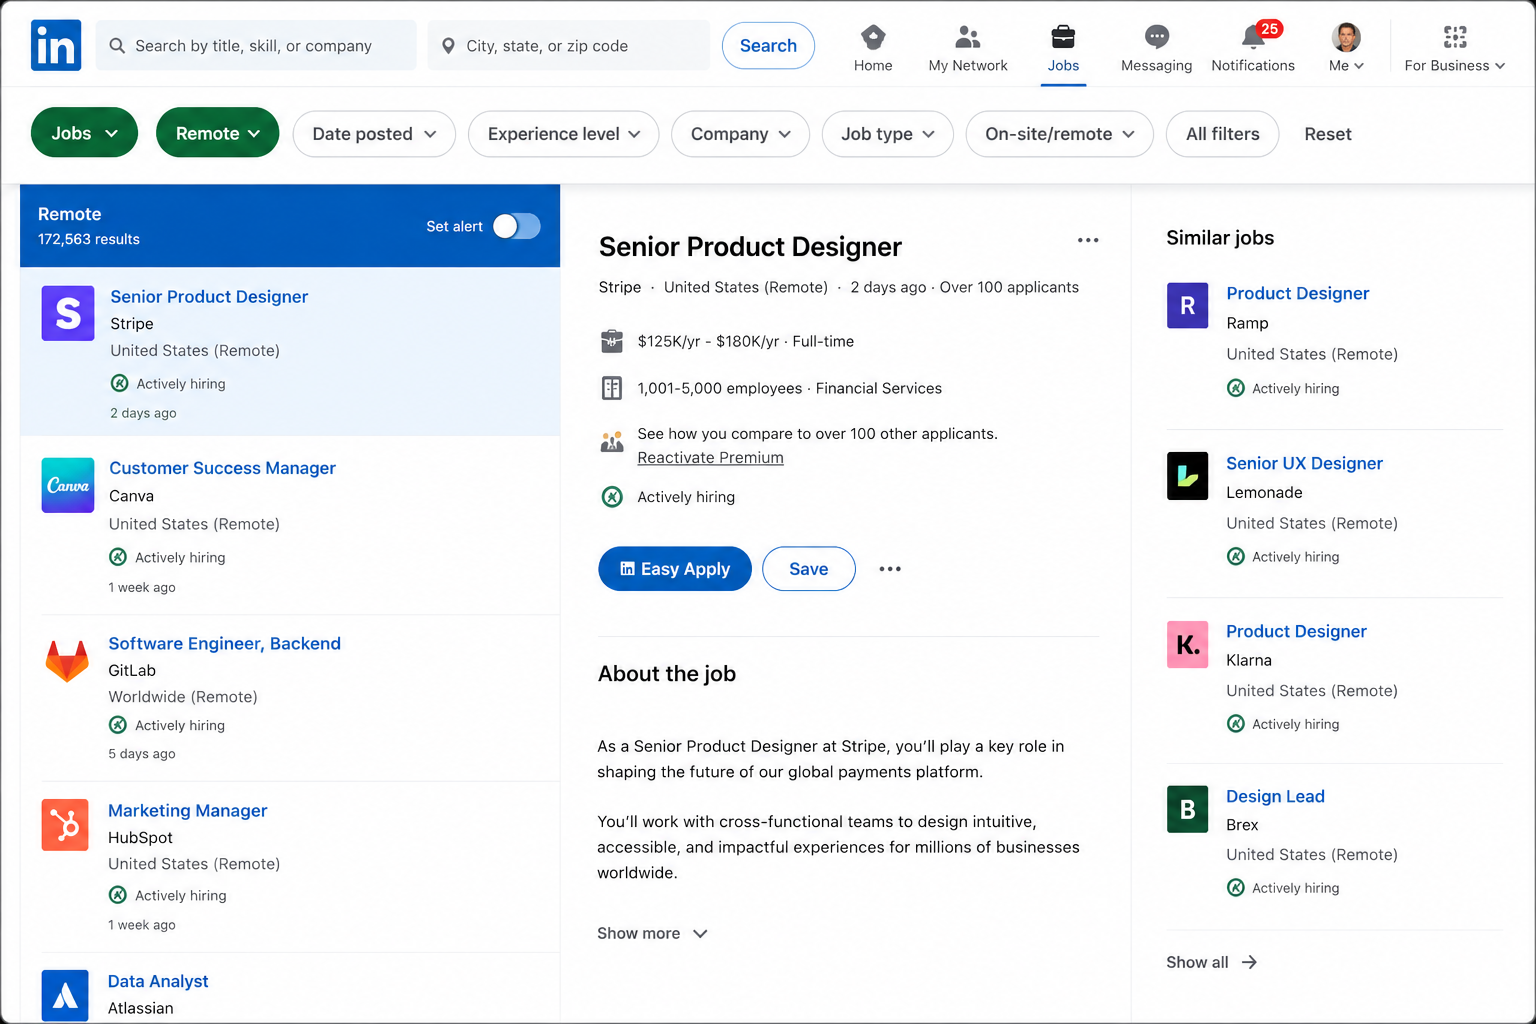Open the Jobs tab in navigation

pyautogui.click(x=1063, y=49)
